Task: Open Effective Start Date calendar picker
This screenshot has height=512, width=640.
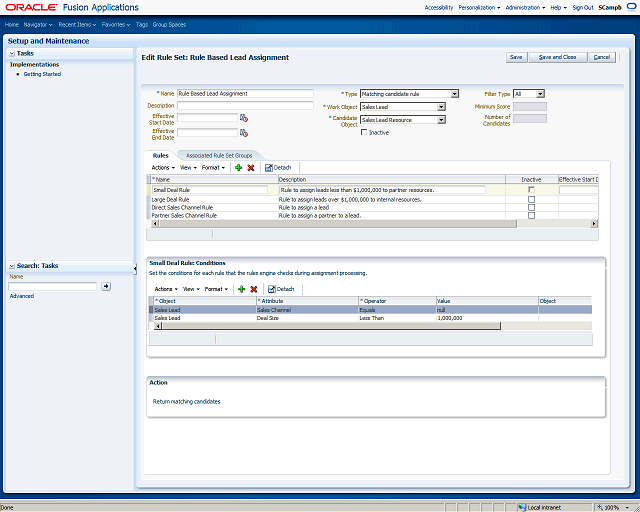Action: [x=244, y=118]
